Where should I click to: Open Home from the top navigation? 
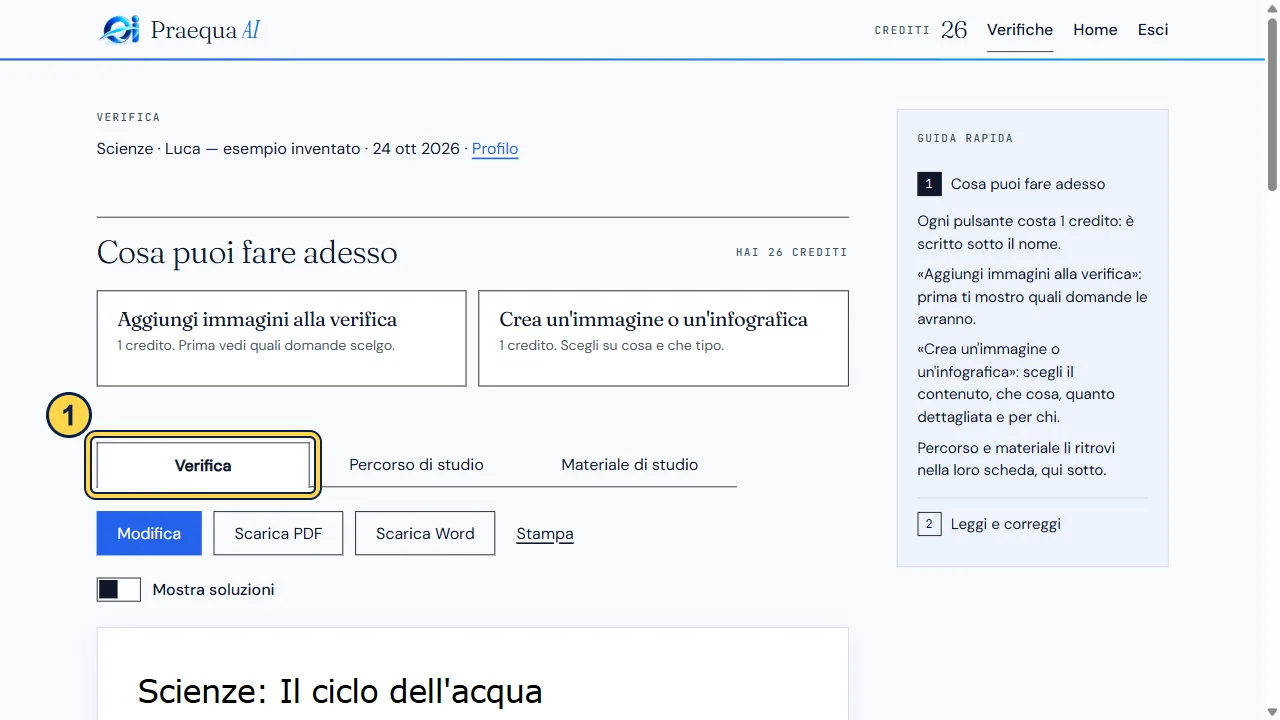1095,30
